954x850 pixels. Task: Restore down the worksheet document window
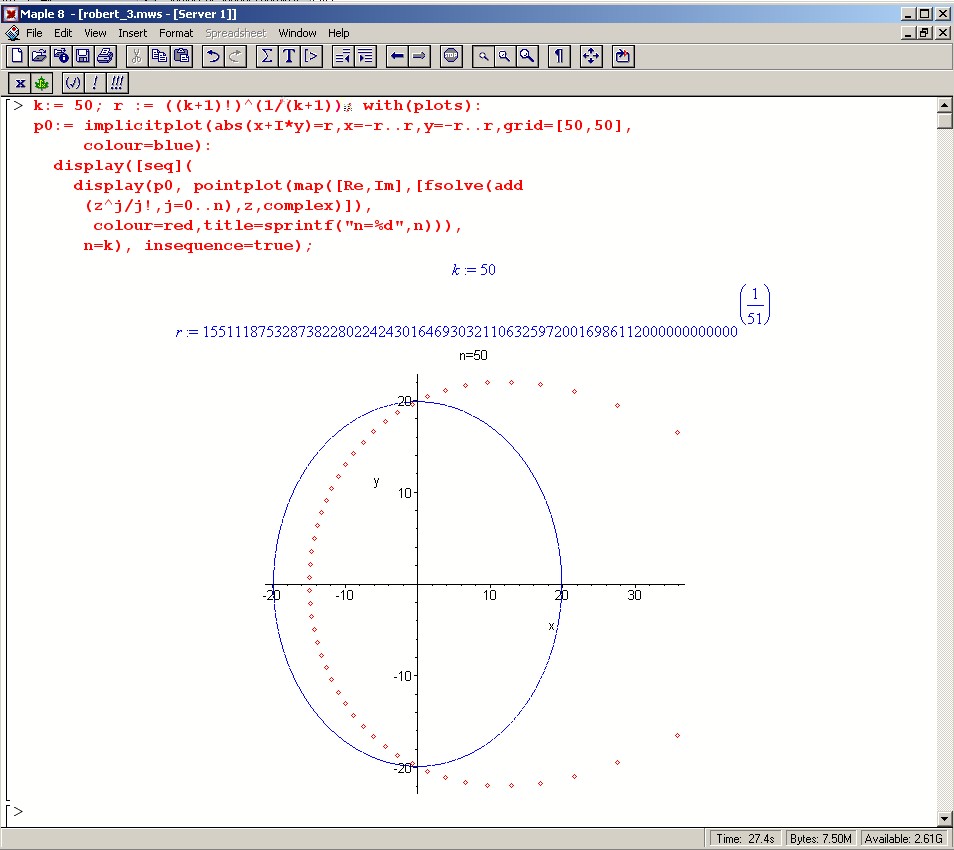[924, 33]
